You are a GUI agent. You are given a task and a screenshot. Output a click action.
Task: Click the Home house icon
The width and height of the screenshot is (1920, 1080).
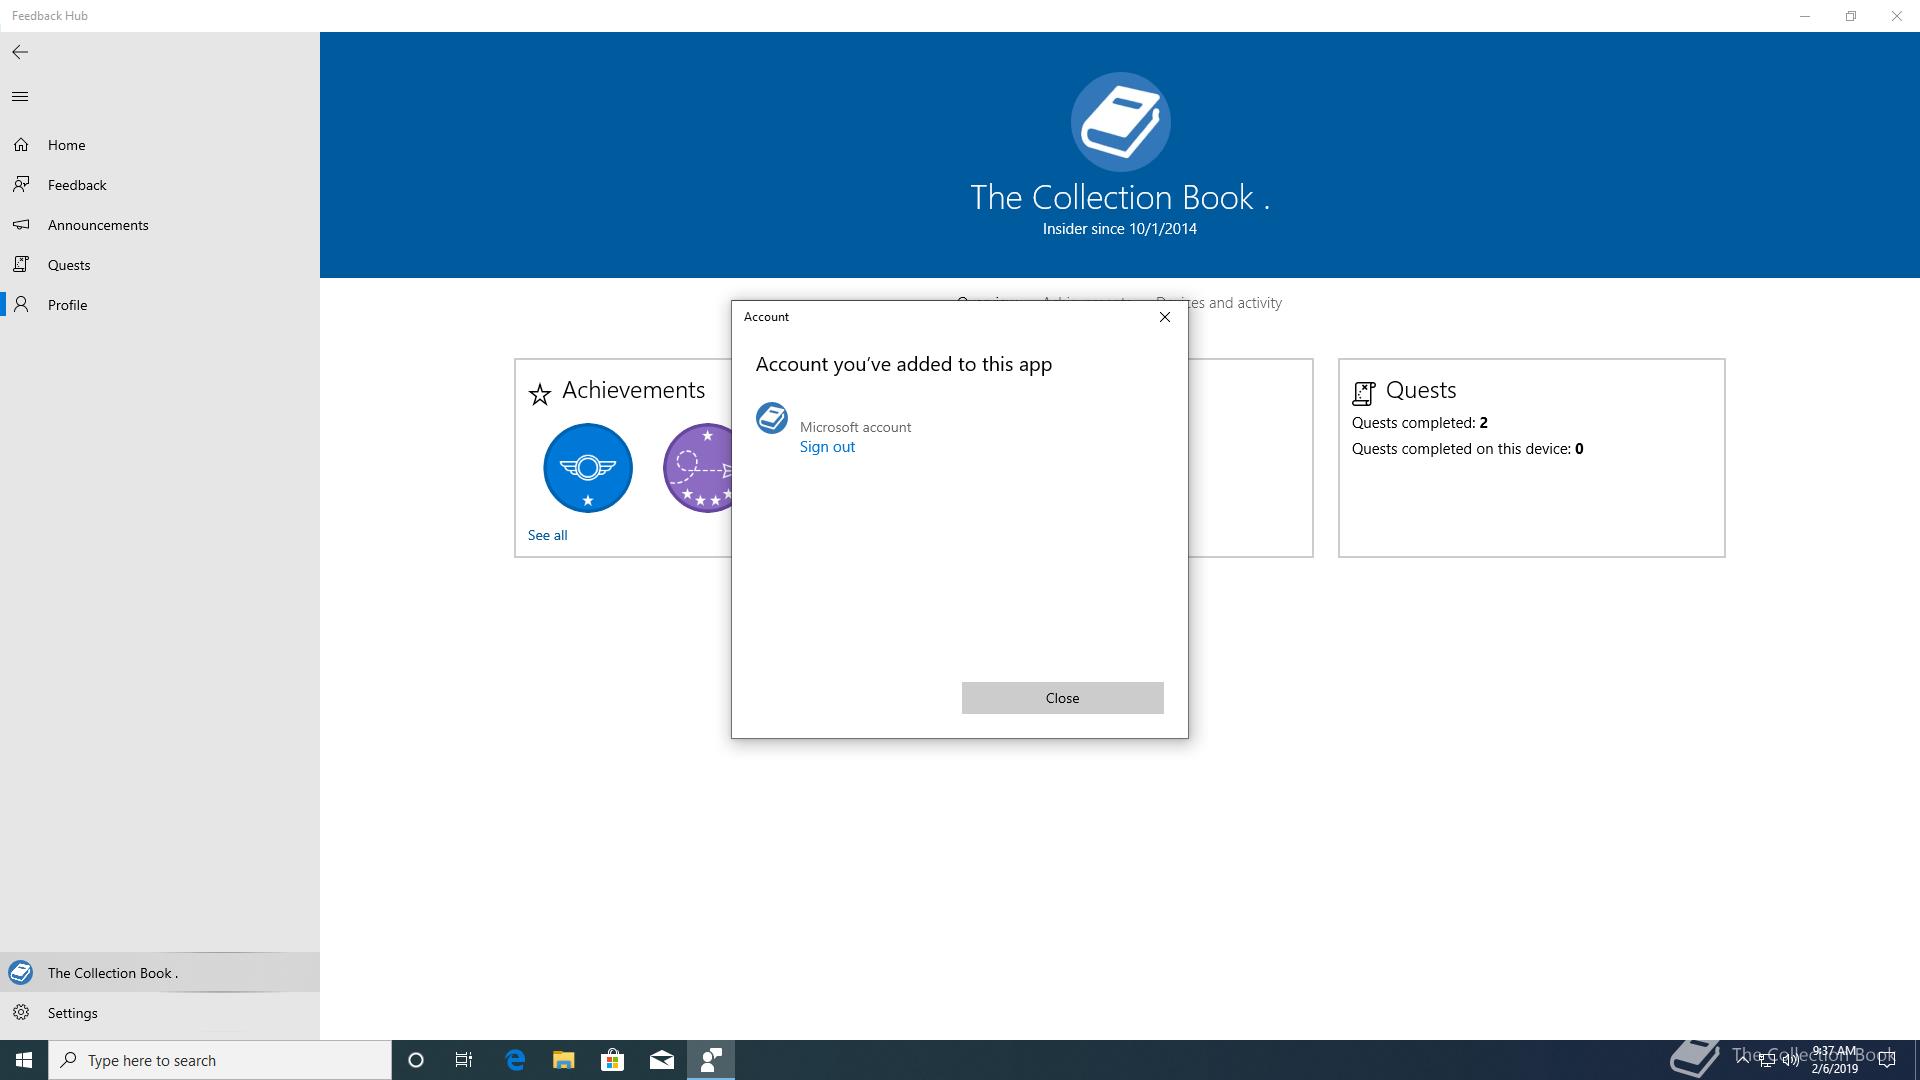[x=21, y=145]
